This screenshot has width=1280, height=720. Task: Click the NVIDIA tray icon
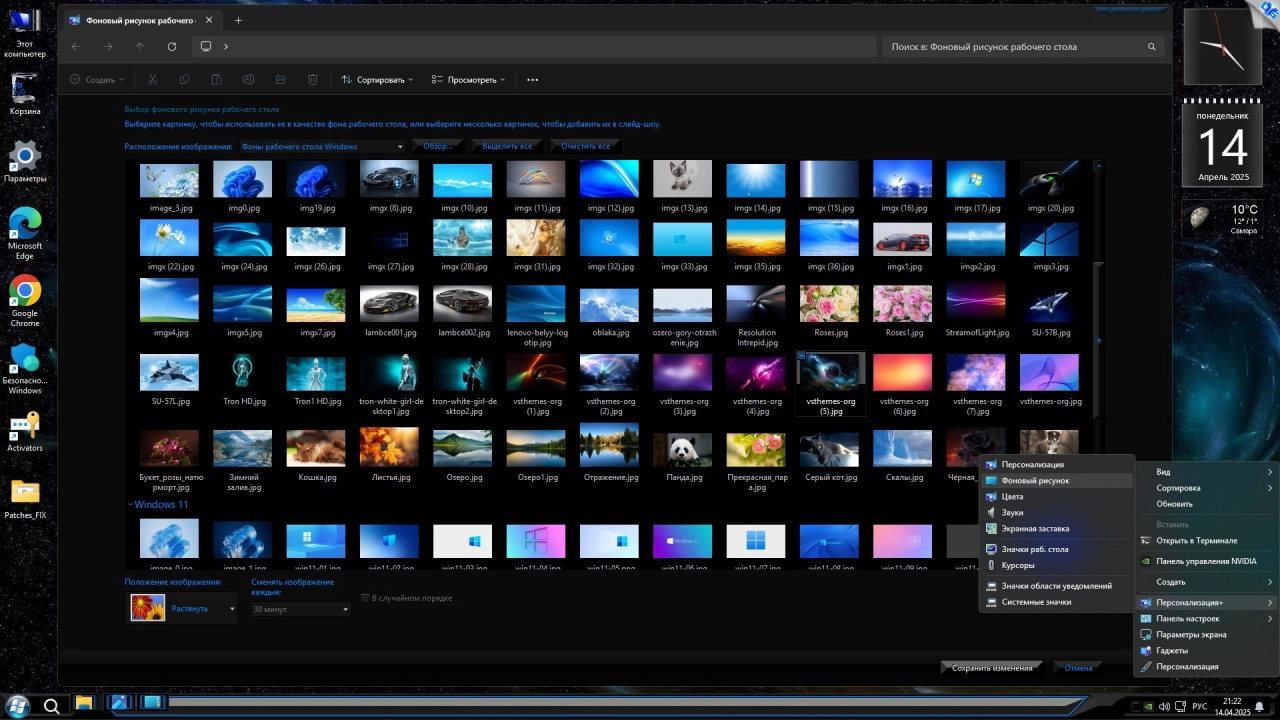pos(1149,706)
